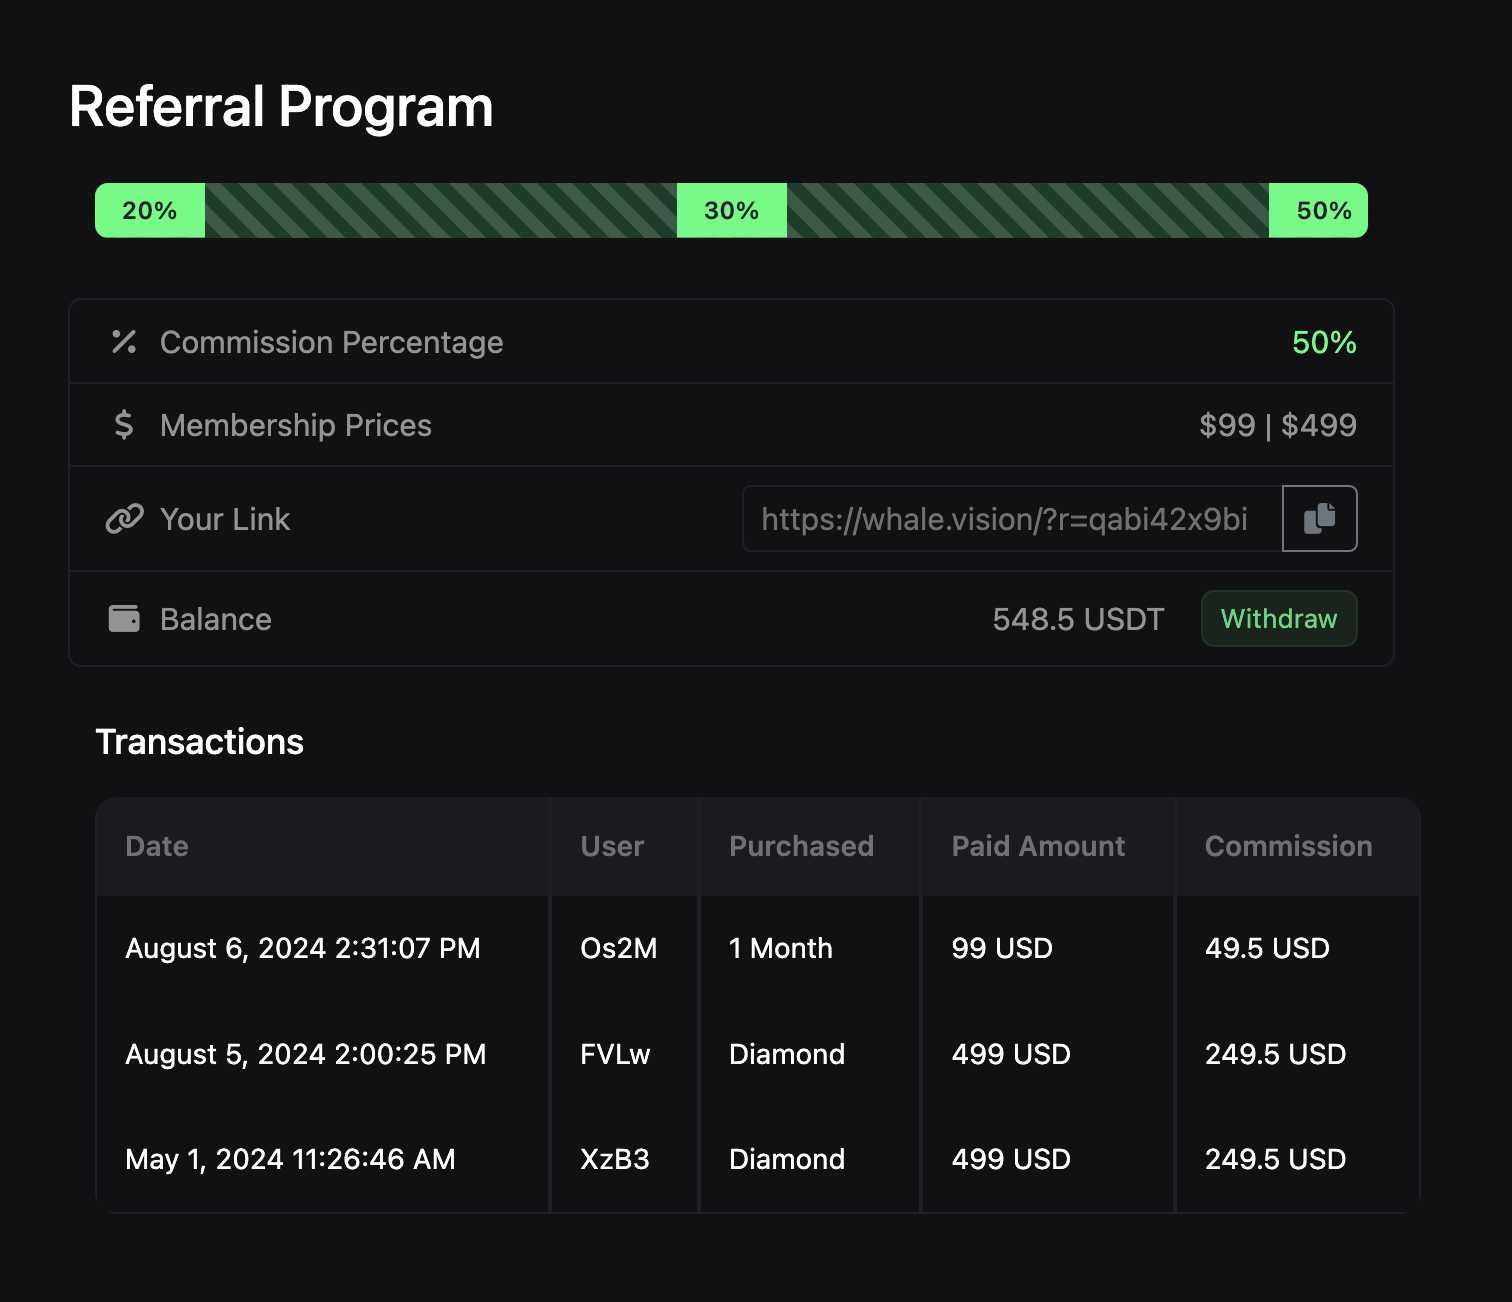The width and height of the screenshot is (1512, 1302).
Task: Click the 30% tier badge on the progress bar
Action: pyautogui.click(x=732, y=210)
